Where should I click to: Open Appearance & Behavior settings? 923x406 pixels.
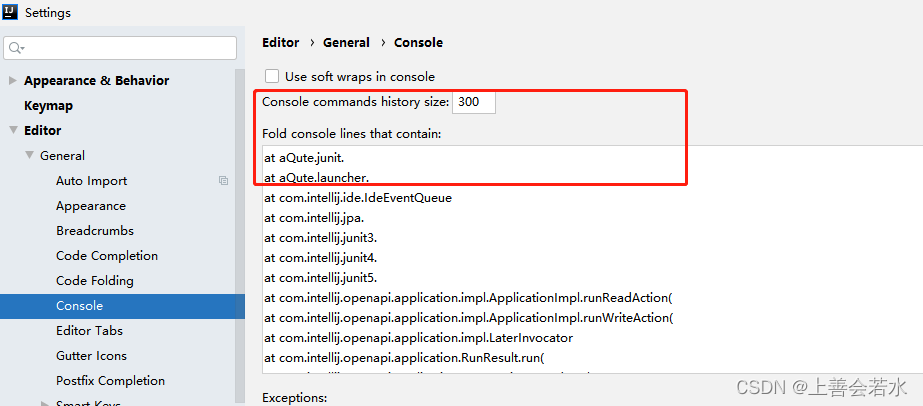(x=97, y=81)
